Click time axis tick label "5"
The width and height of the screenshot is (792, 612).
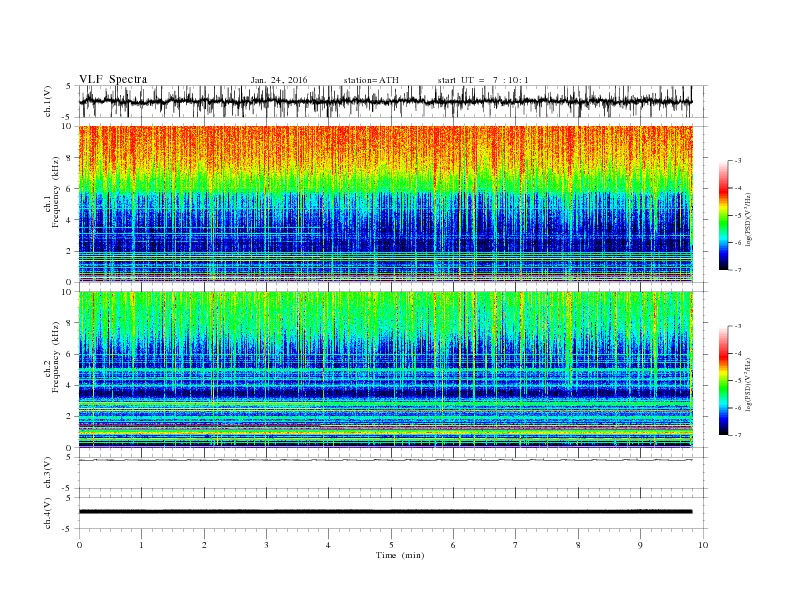(391, 545)
